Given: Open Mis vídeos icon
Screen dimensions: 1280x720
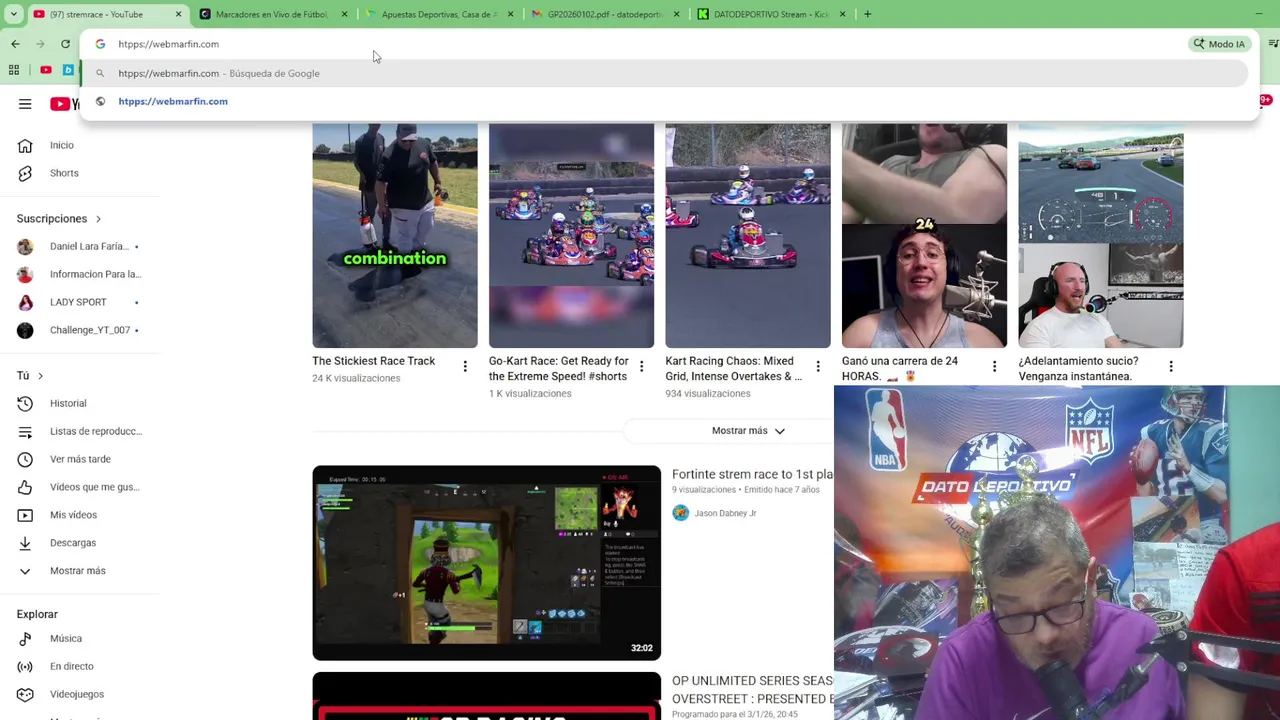Looking at the screenshot, I should [25, 515].
